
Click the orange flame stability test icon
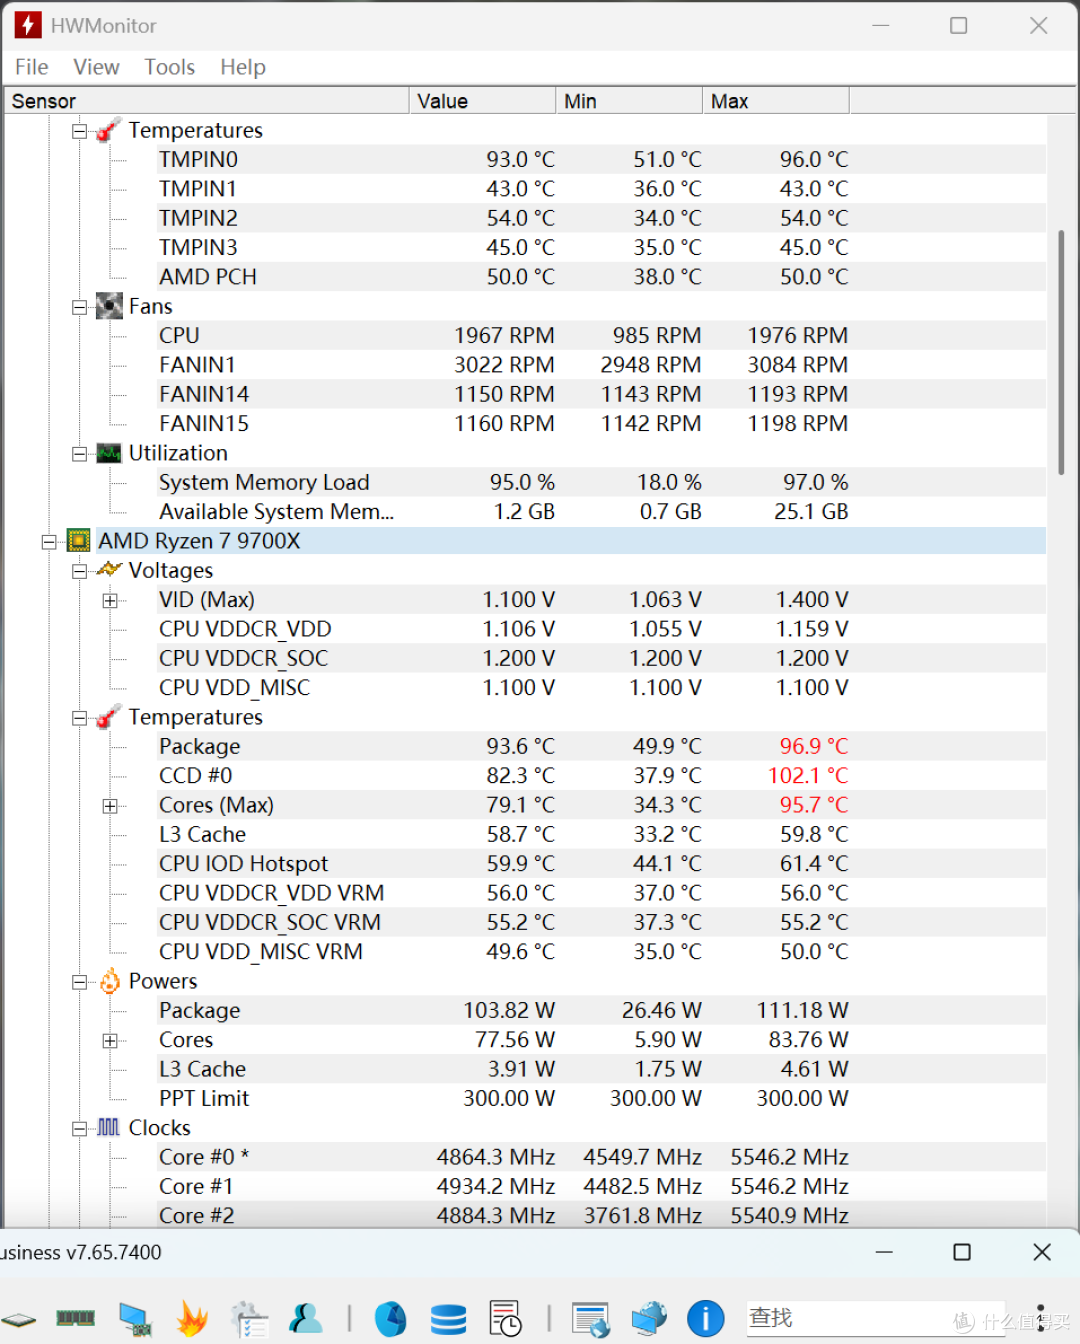coord(192,1320)
